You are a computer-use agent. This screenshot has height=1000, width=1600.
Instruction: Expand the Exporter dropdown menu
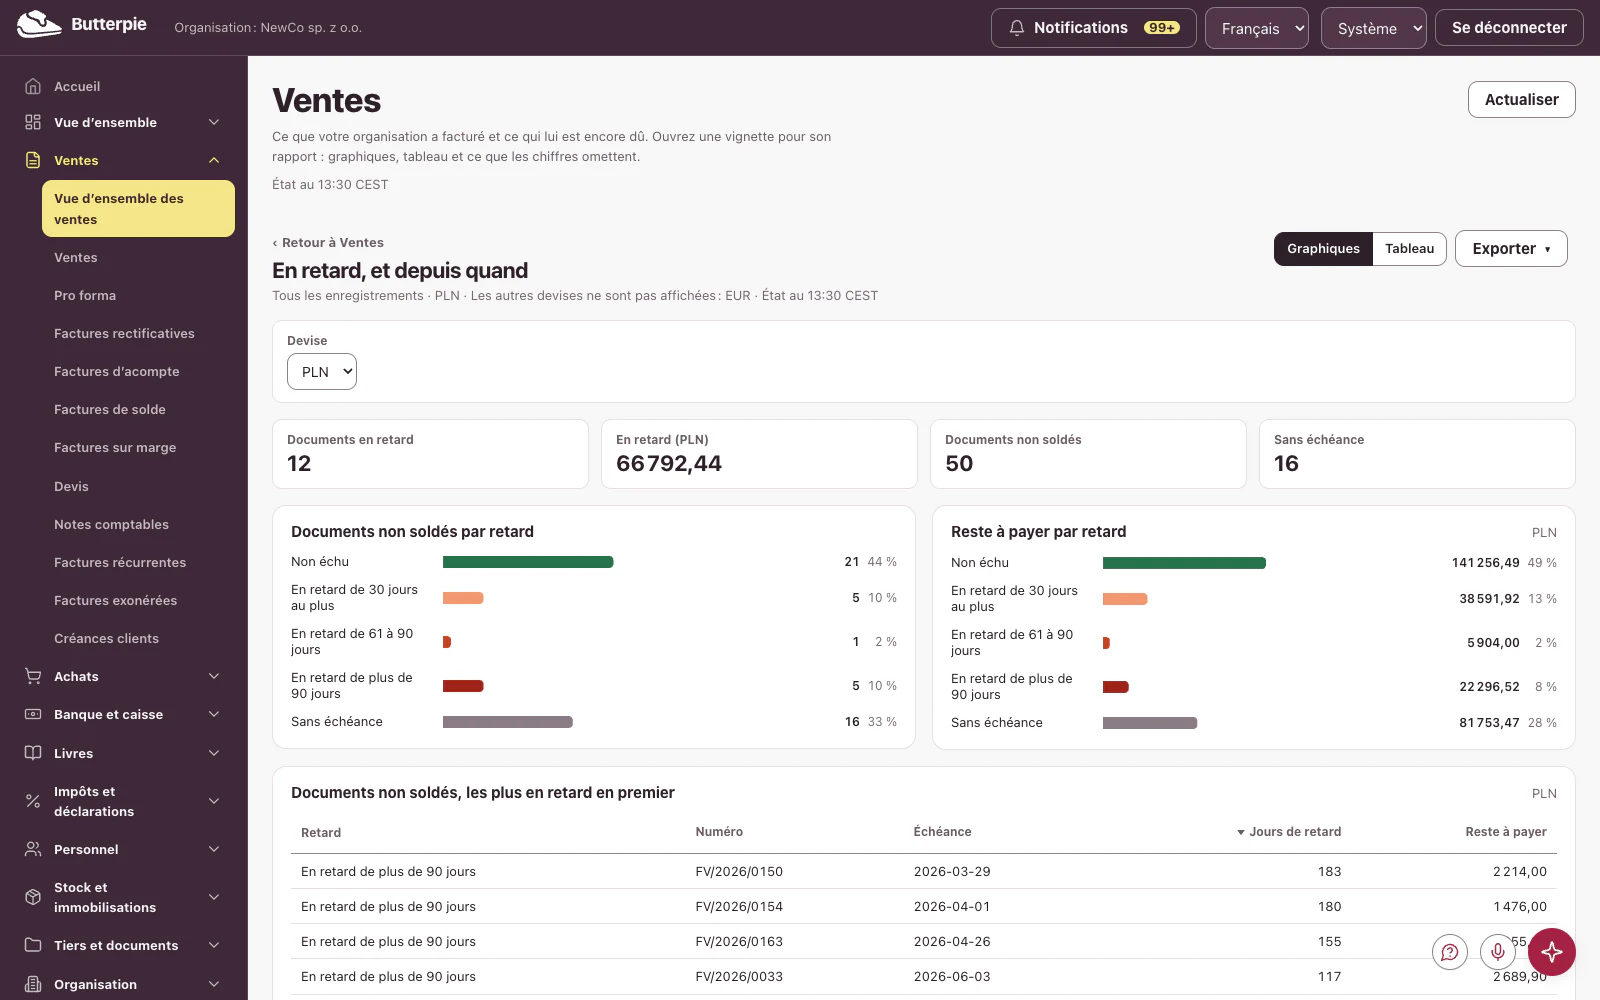point(1511,249)
